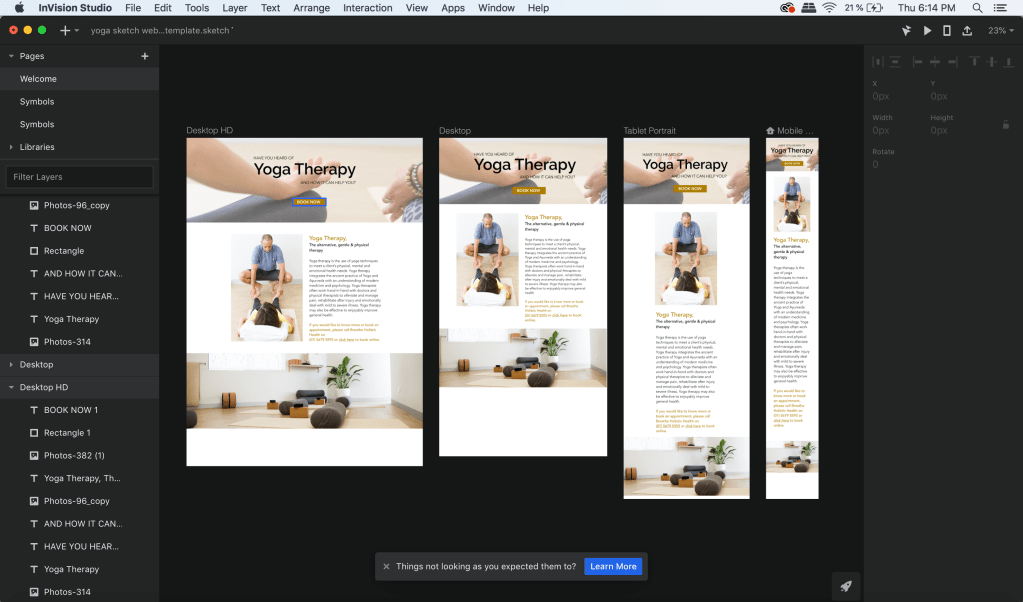Expand the Desktop artboard layer group

click(11, 365)
